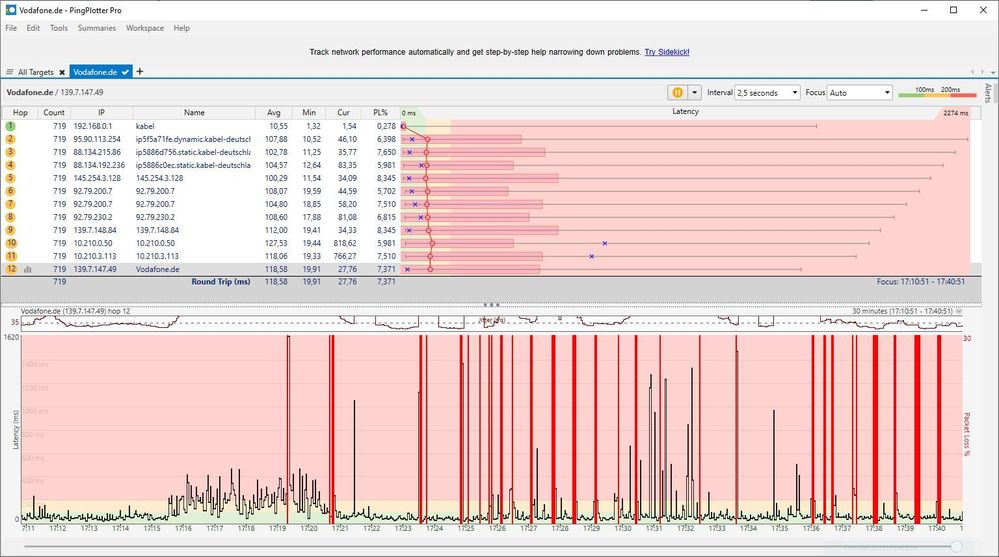The image size is (999, 557).
Task: Maximize the PingPlotter Pro window
Action: [954, 10]
